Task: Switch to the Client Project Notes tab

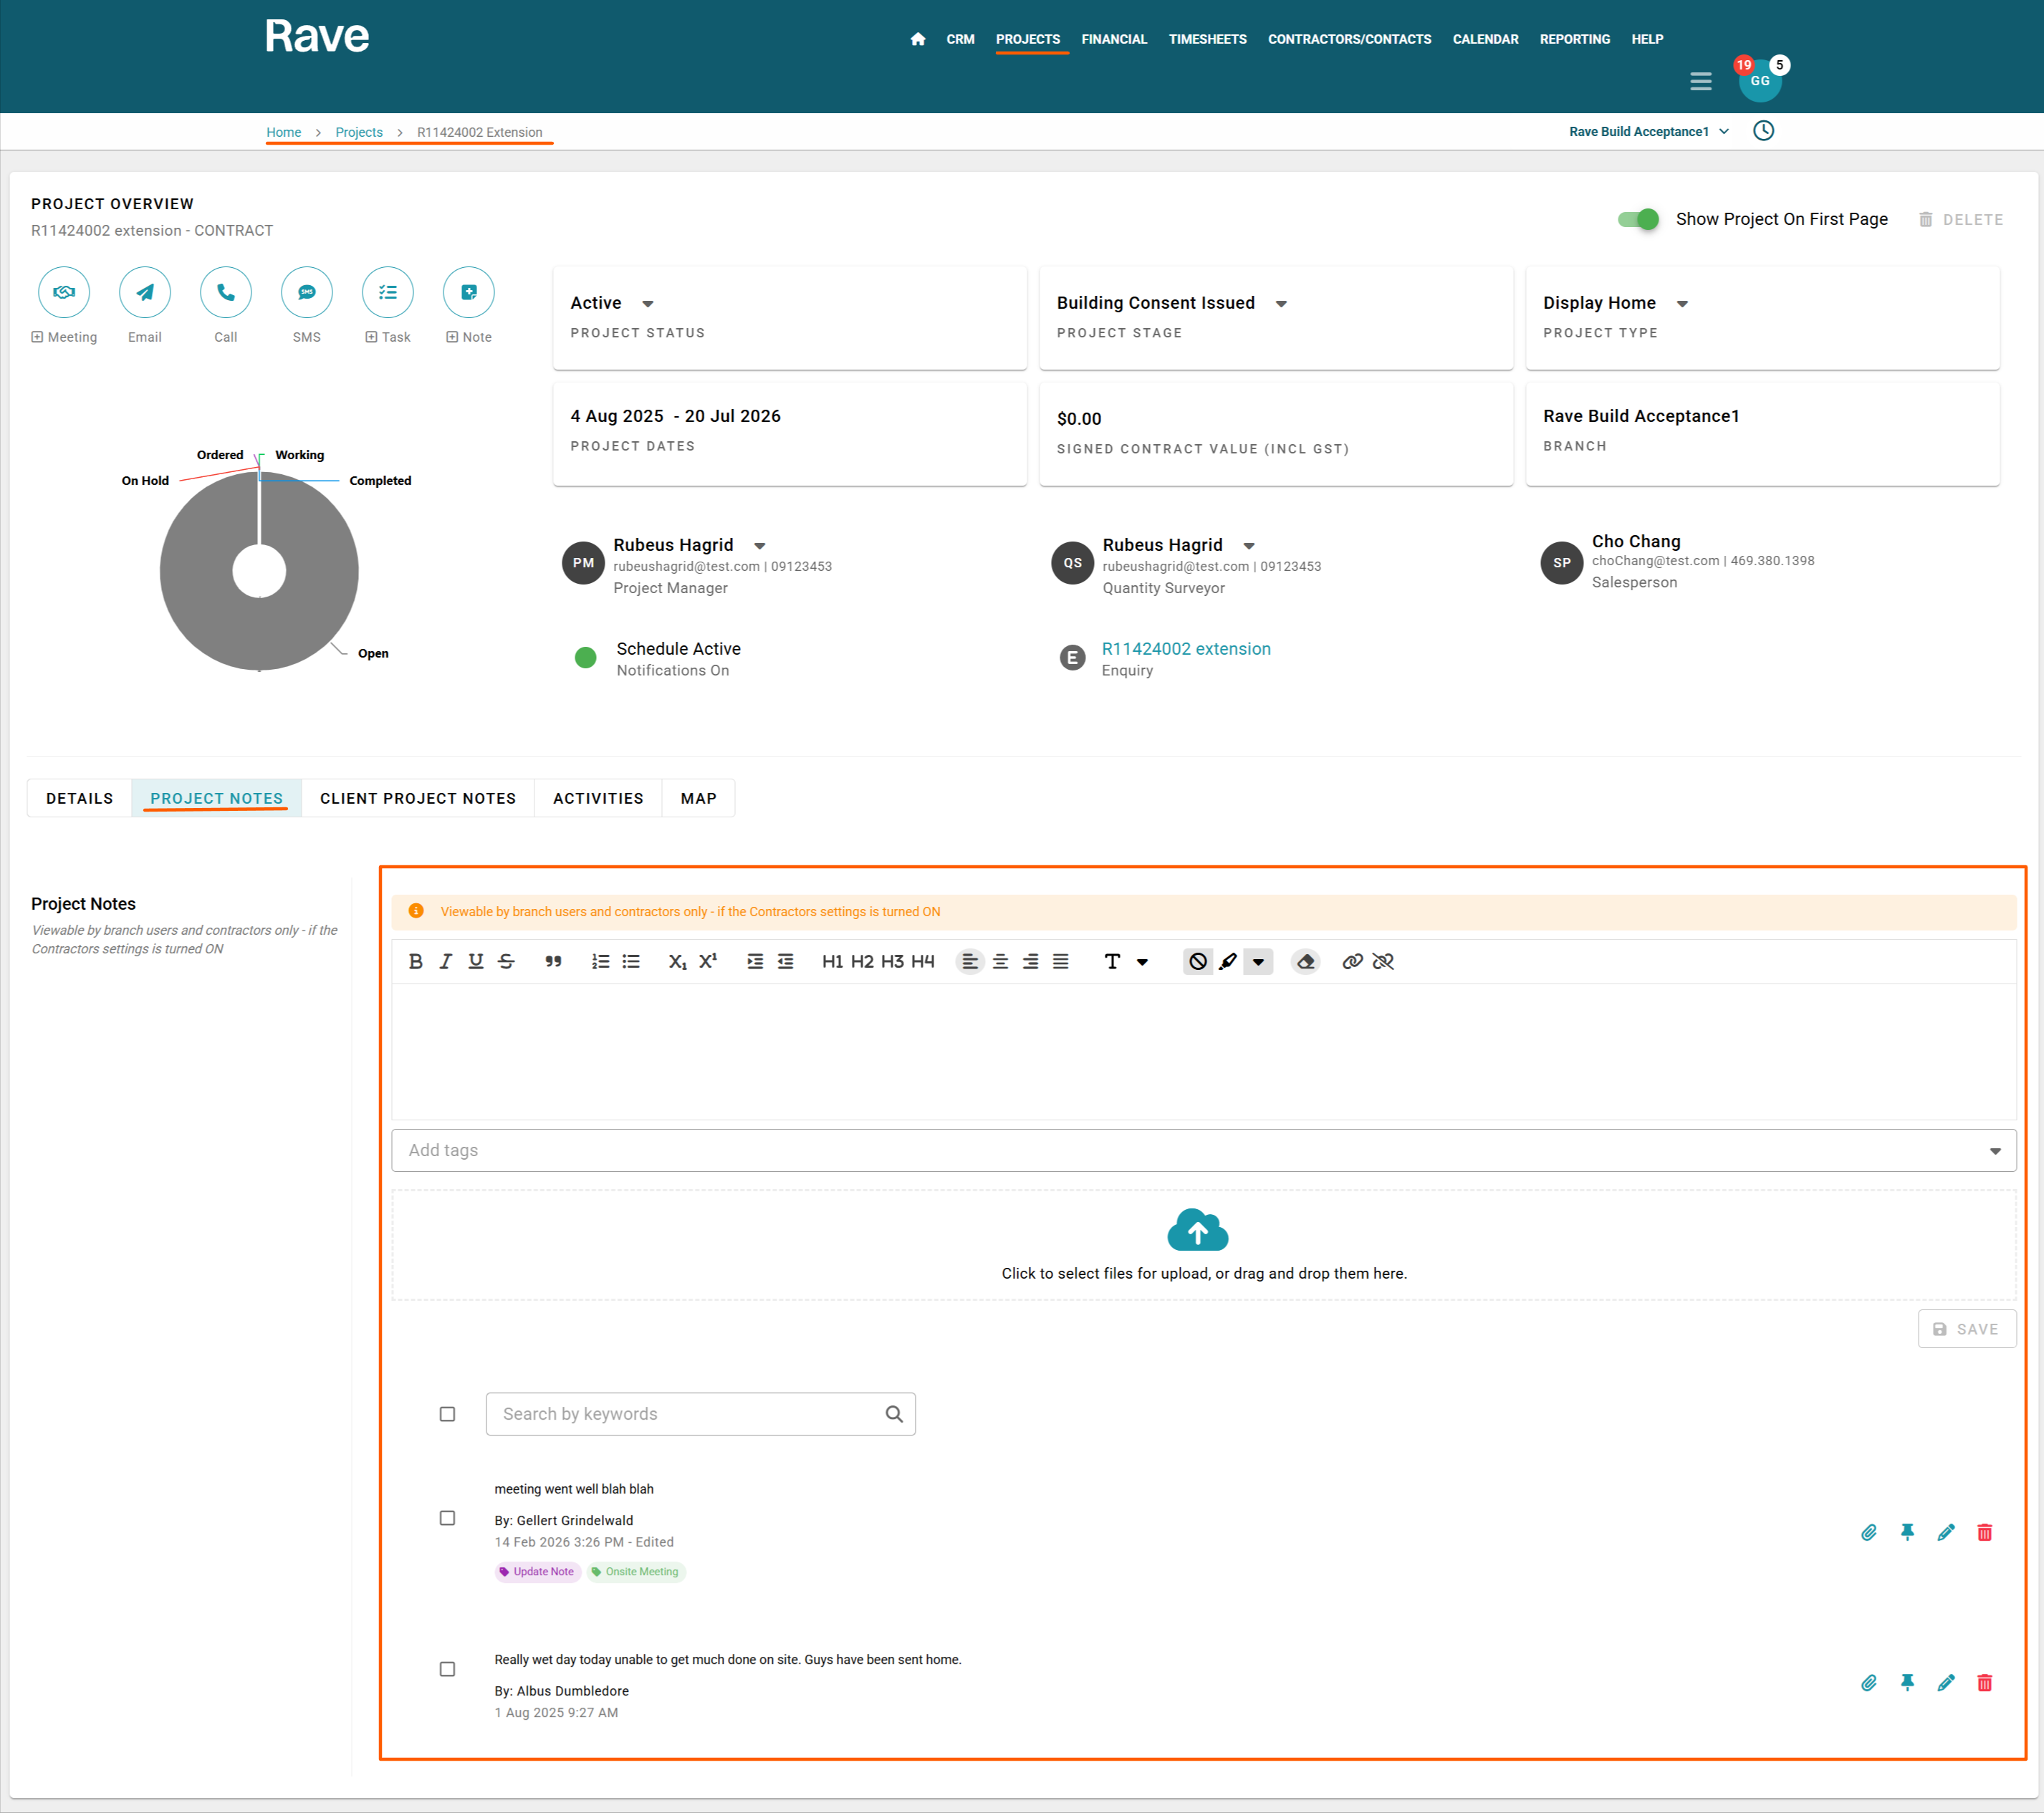Action: (x=418, y=798)
